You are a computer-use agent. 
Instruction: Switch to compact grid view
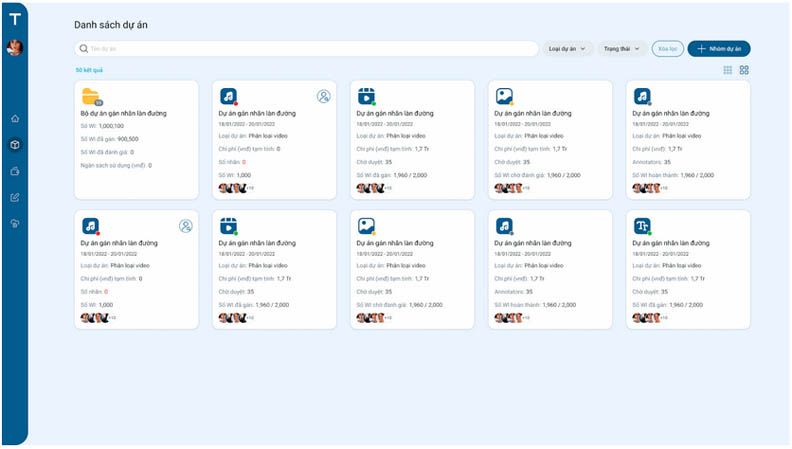[727, 70]
